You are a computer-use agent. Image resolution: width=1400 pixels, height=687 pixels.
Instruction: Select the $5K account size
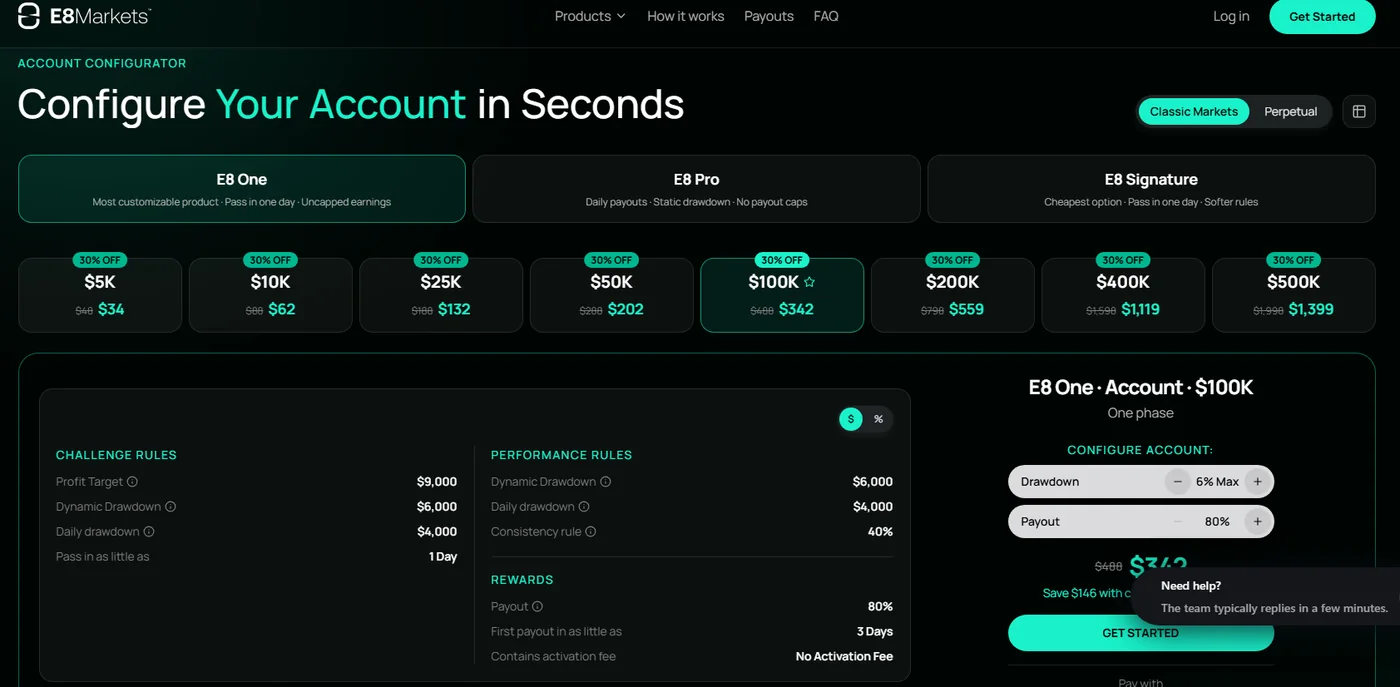click(x=100, y=295)
